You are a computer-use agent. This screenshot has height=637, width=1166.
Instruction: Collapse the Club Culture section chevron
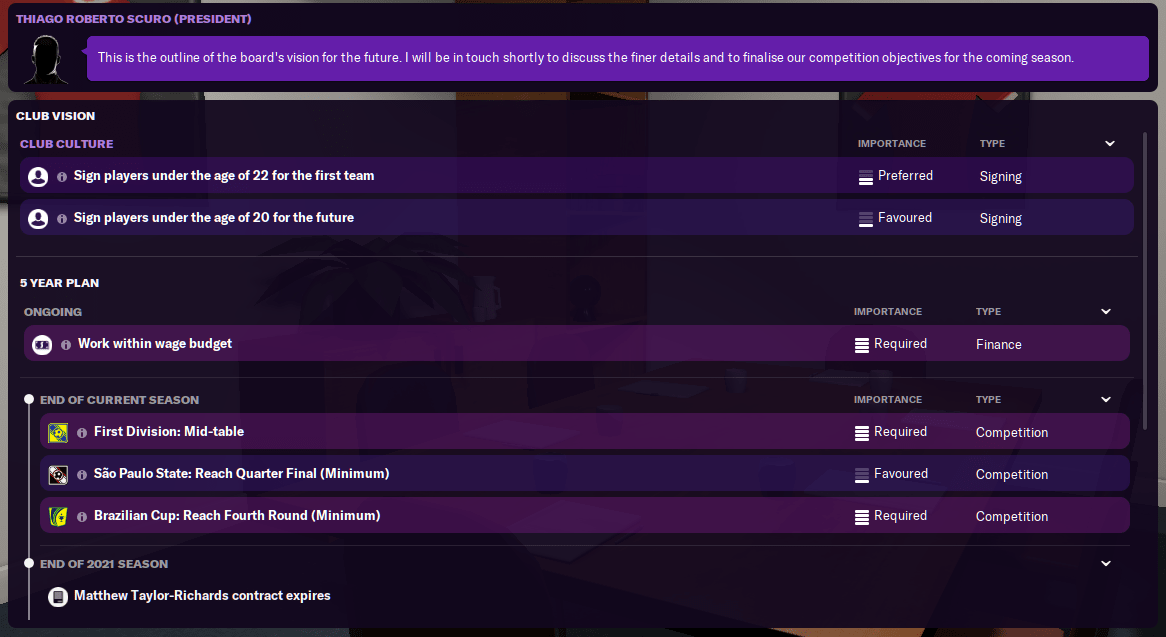click(x=1110, y=144)
